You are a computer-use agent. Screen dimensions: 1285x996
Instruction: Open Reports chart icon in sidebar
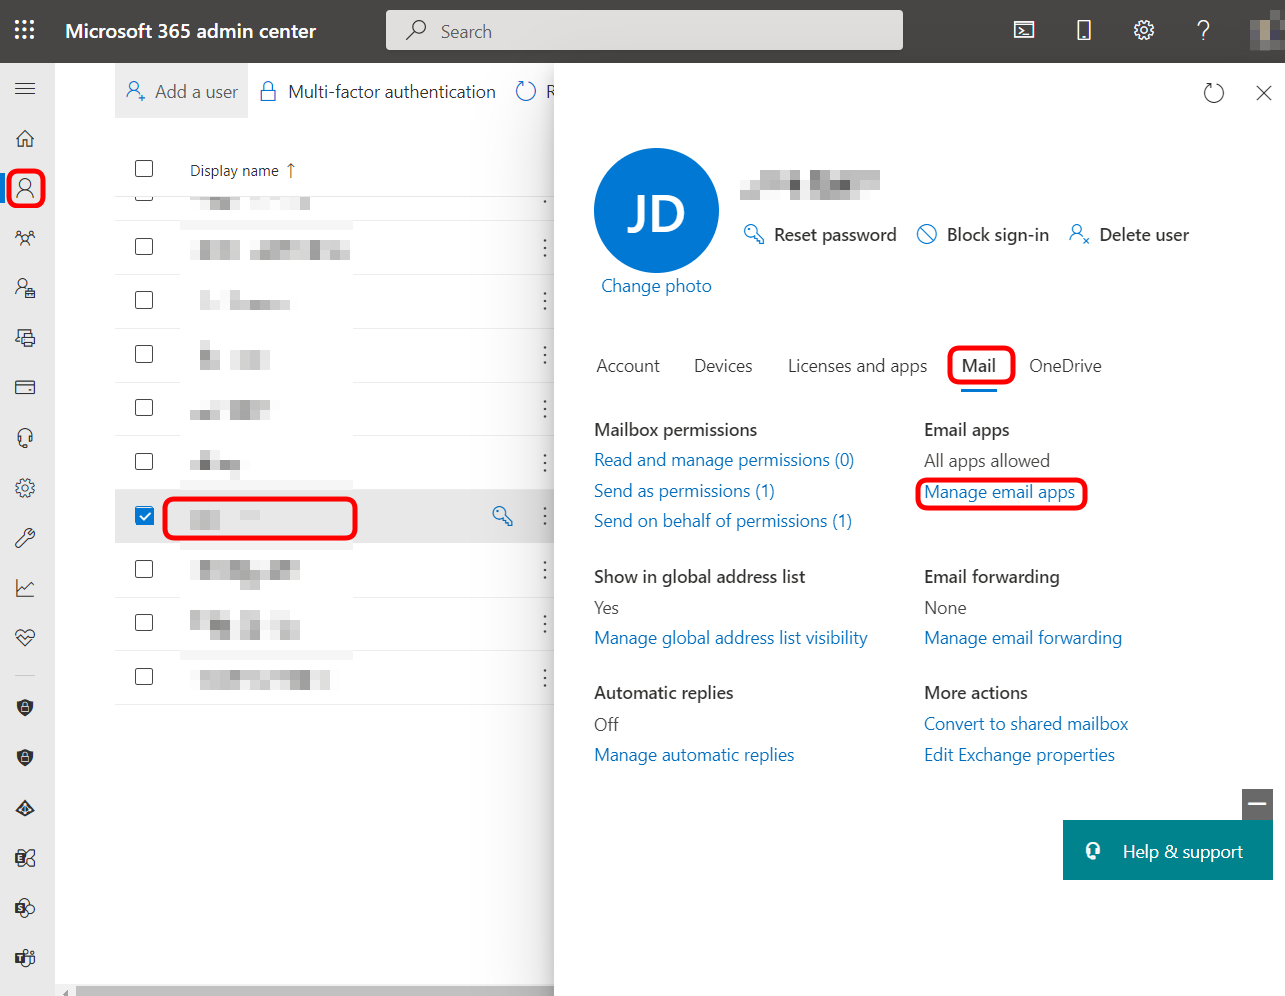tap(25, 588)
